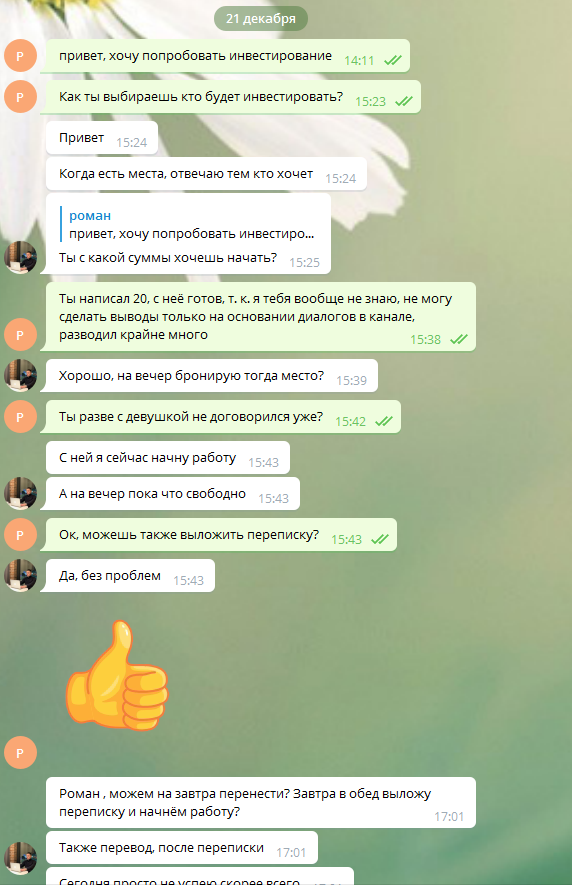Viewport: 572px width, 887px height.
Task: Click orange avatar beside 'Ты разве с девушкой'
Action: click(x=20, y=417)
